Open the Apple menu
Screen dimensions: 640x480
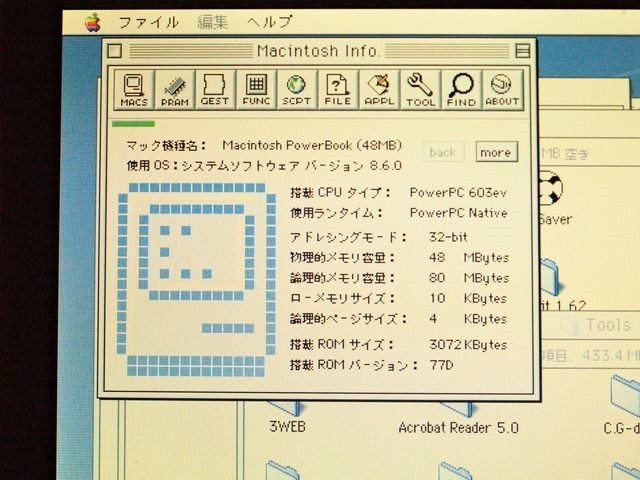pyautogui.click(x=93, y=22)
